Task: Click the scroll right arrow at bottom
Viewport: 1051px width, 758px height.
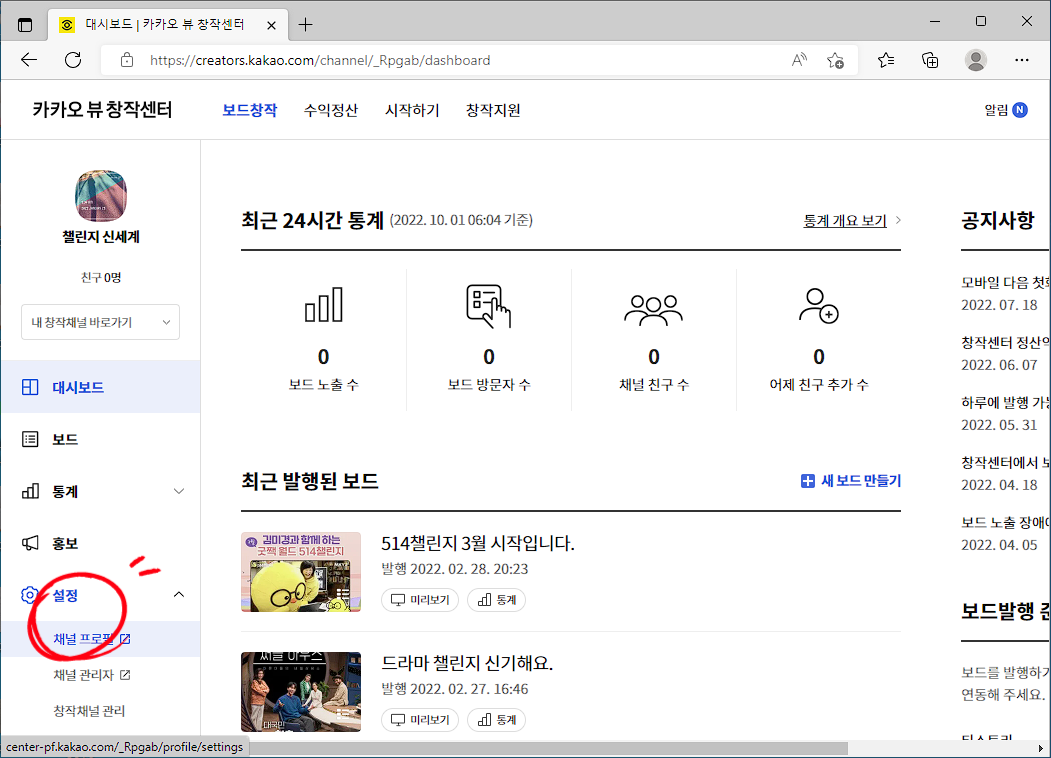Action: pos(1040,748)
